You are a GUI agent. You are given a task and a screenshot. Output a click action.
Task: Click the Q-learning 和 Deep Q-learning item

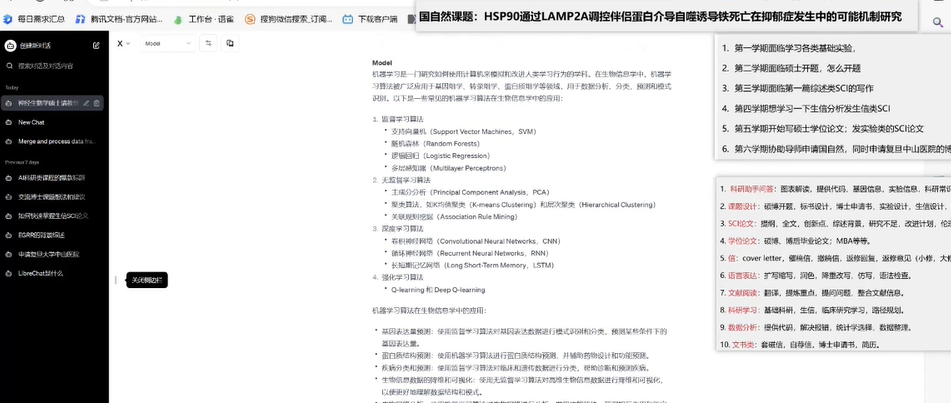coord(439,290)
